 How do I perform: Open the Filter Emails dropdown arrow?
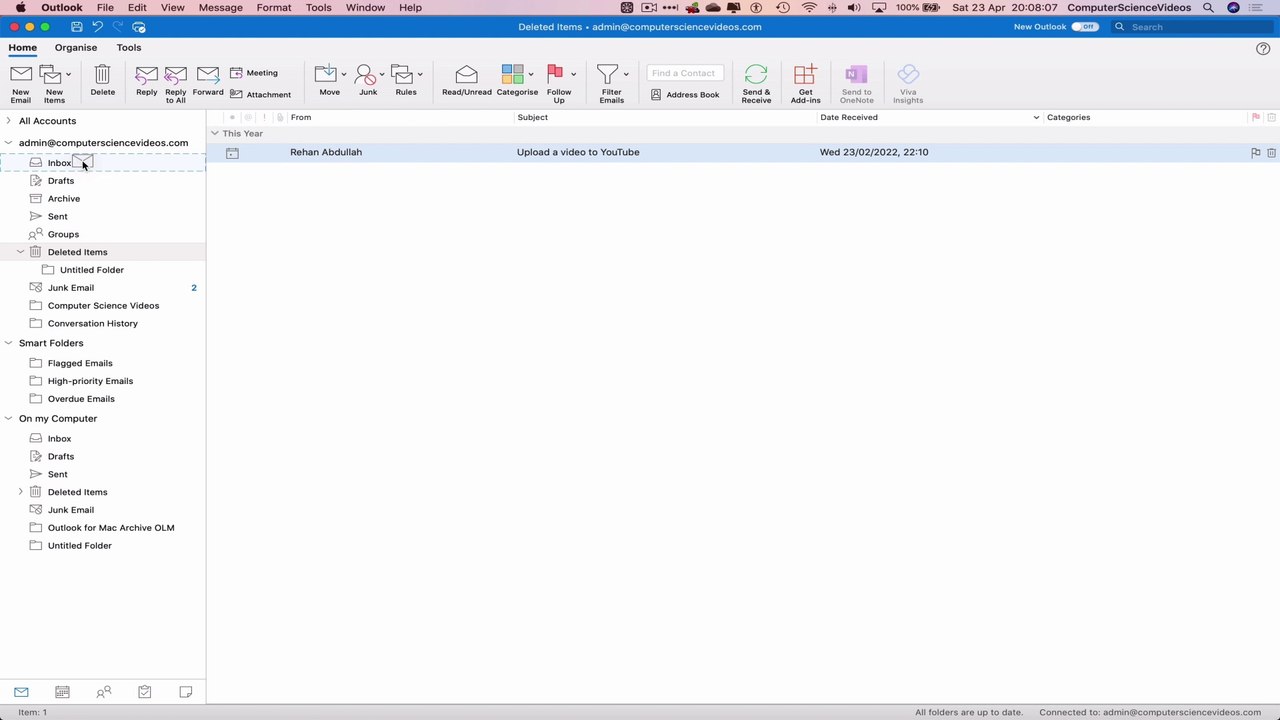(626, 74)
